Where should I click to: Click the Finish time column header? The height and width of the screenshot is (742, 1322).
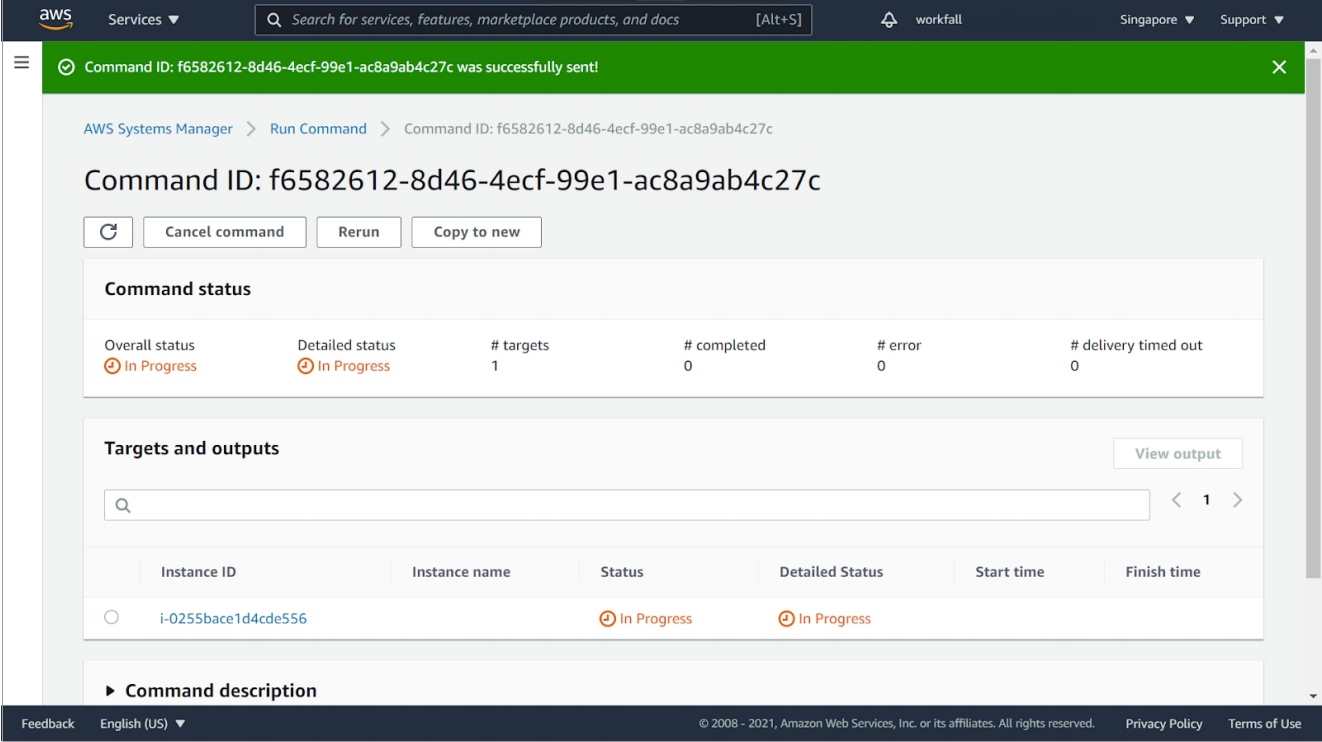tap(1163, 572)
